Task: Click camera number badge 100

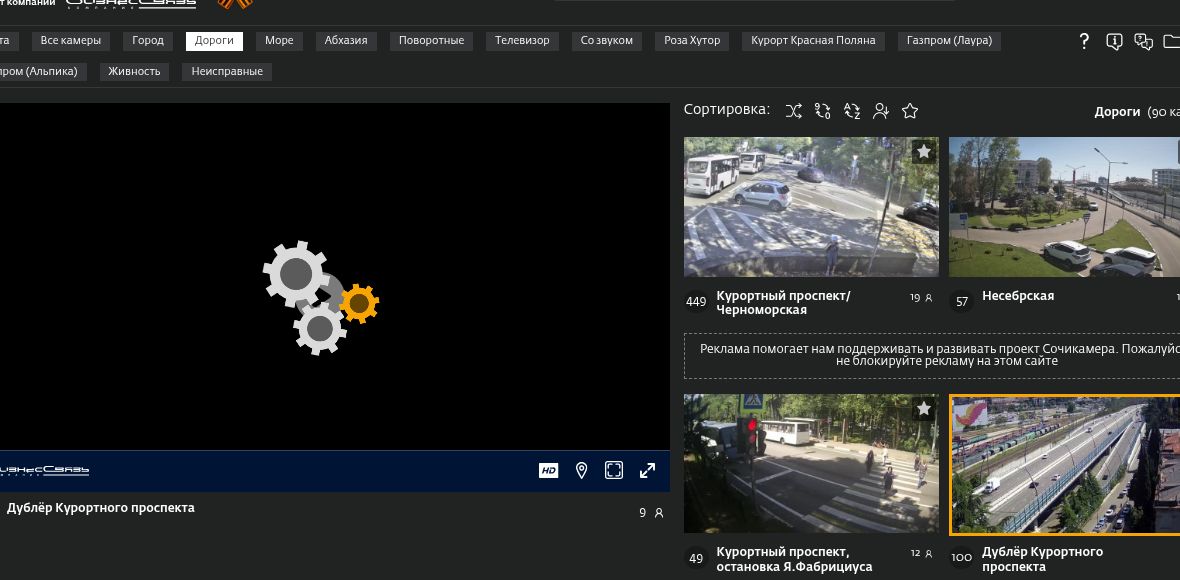Action: click(x=962, y=557)
